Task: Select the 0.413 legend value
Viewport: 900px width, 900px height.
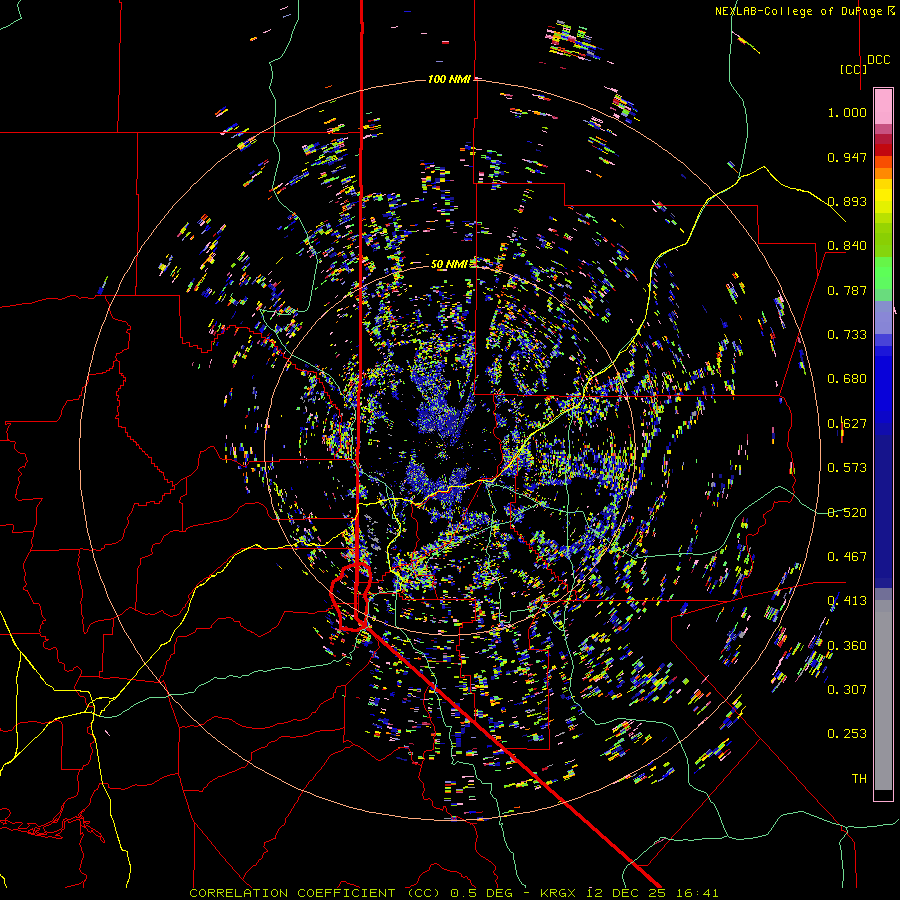Action: pyautogui.click(x=847, y=601)
